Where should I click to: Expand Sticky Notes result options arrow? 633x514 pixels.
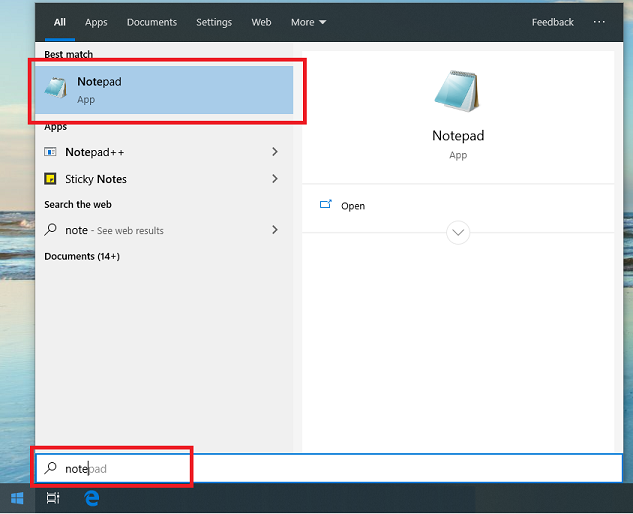[x=275, y=179]
